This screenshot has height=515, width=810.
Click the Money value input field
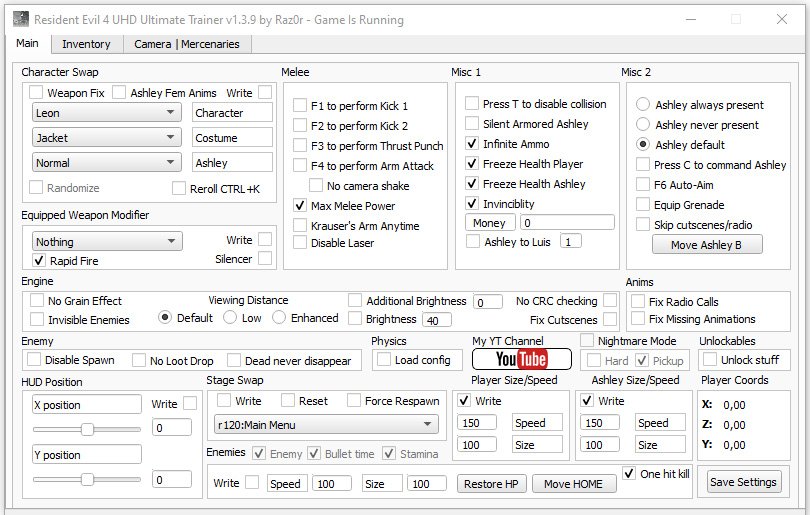point(567,222)
